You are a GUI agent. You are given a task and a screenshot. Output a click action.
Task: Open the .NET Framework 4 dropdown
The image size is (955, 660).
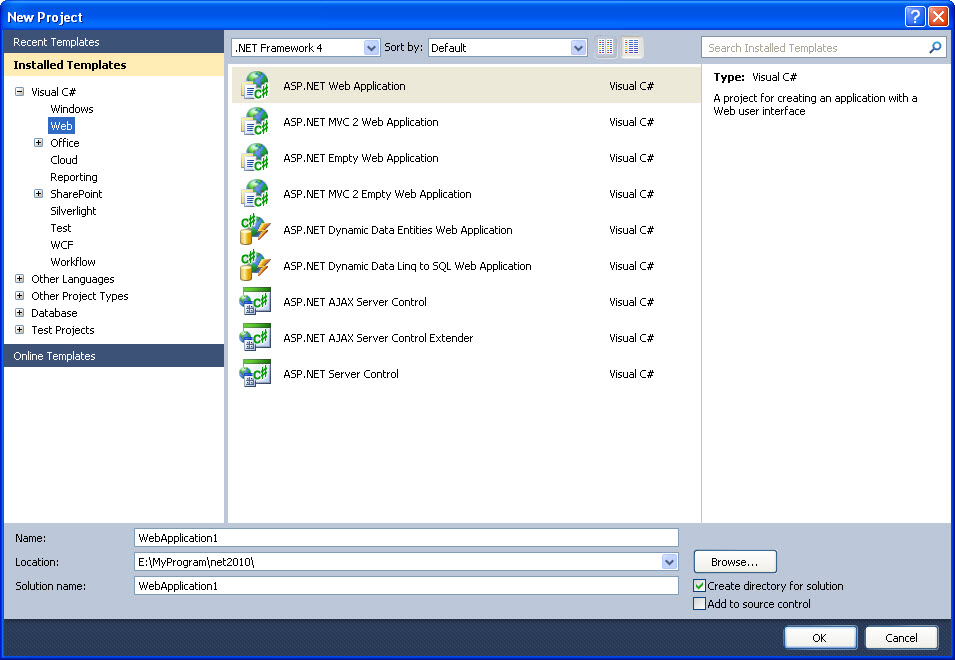[x=371, y=47]
